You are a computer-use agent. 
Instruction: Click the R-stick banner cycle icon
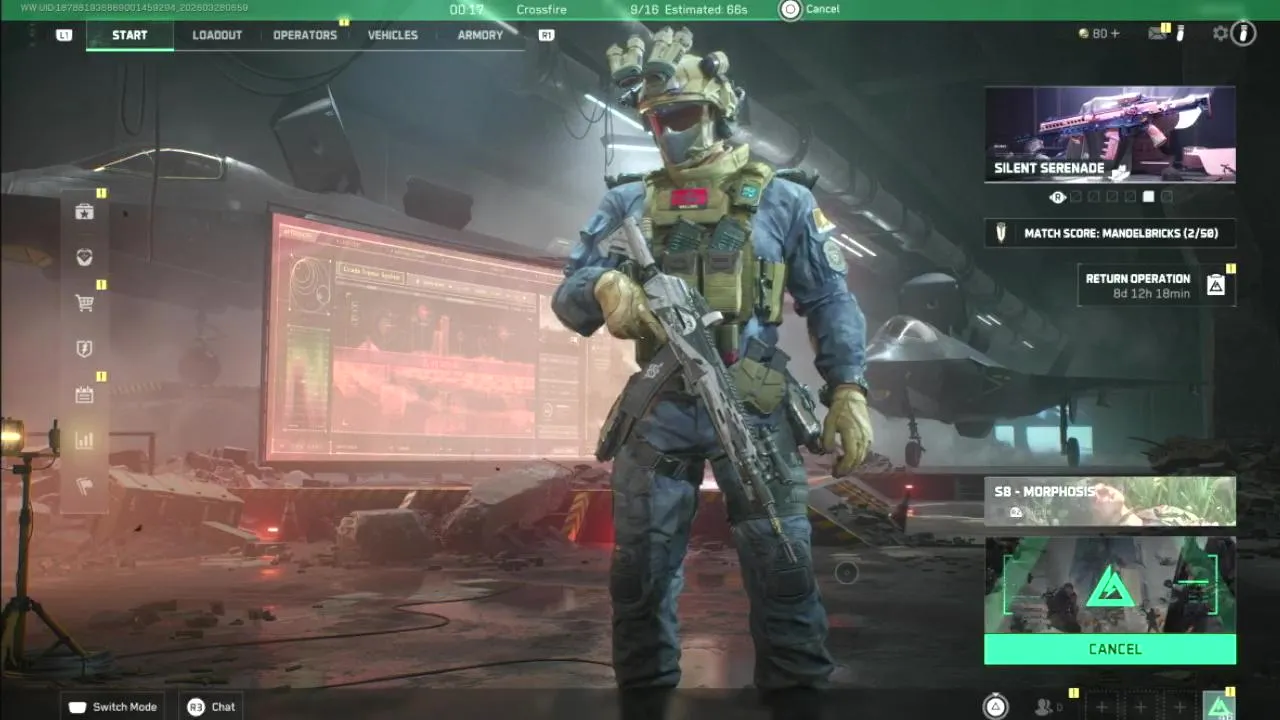coord(1057,197)
